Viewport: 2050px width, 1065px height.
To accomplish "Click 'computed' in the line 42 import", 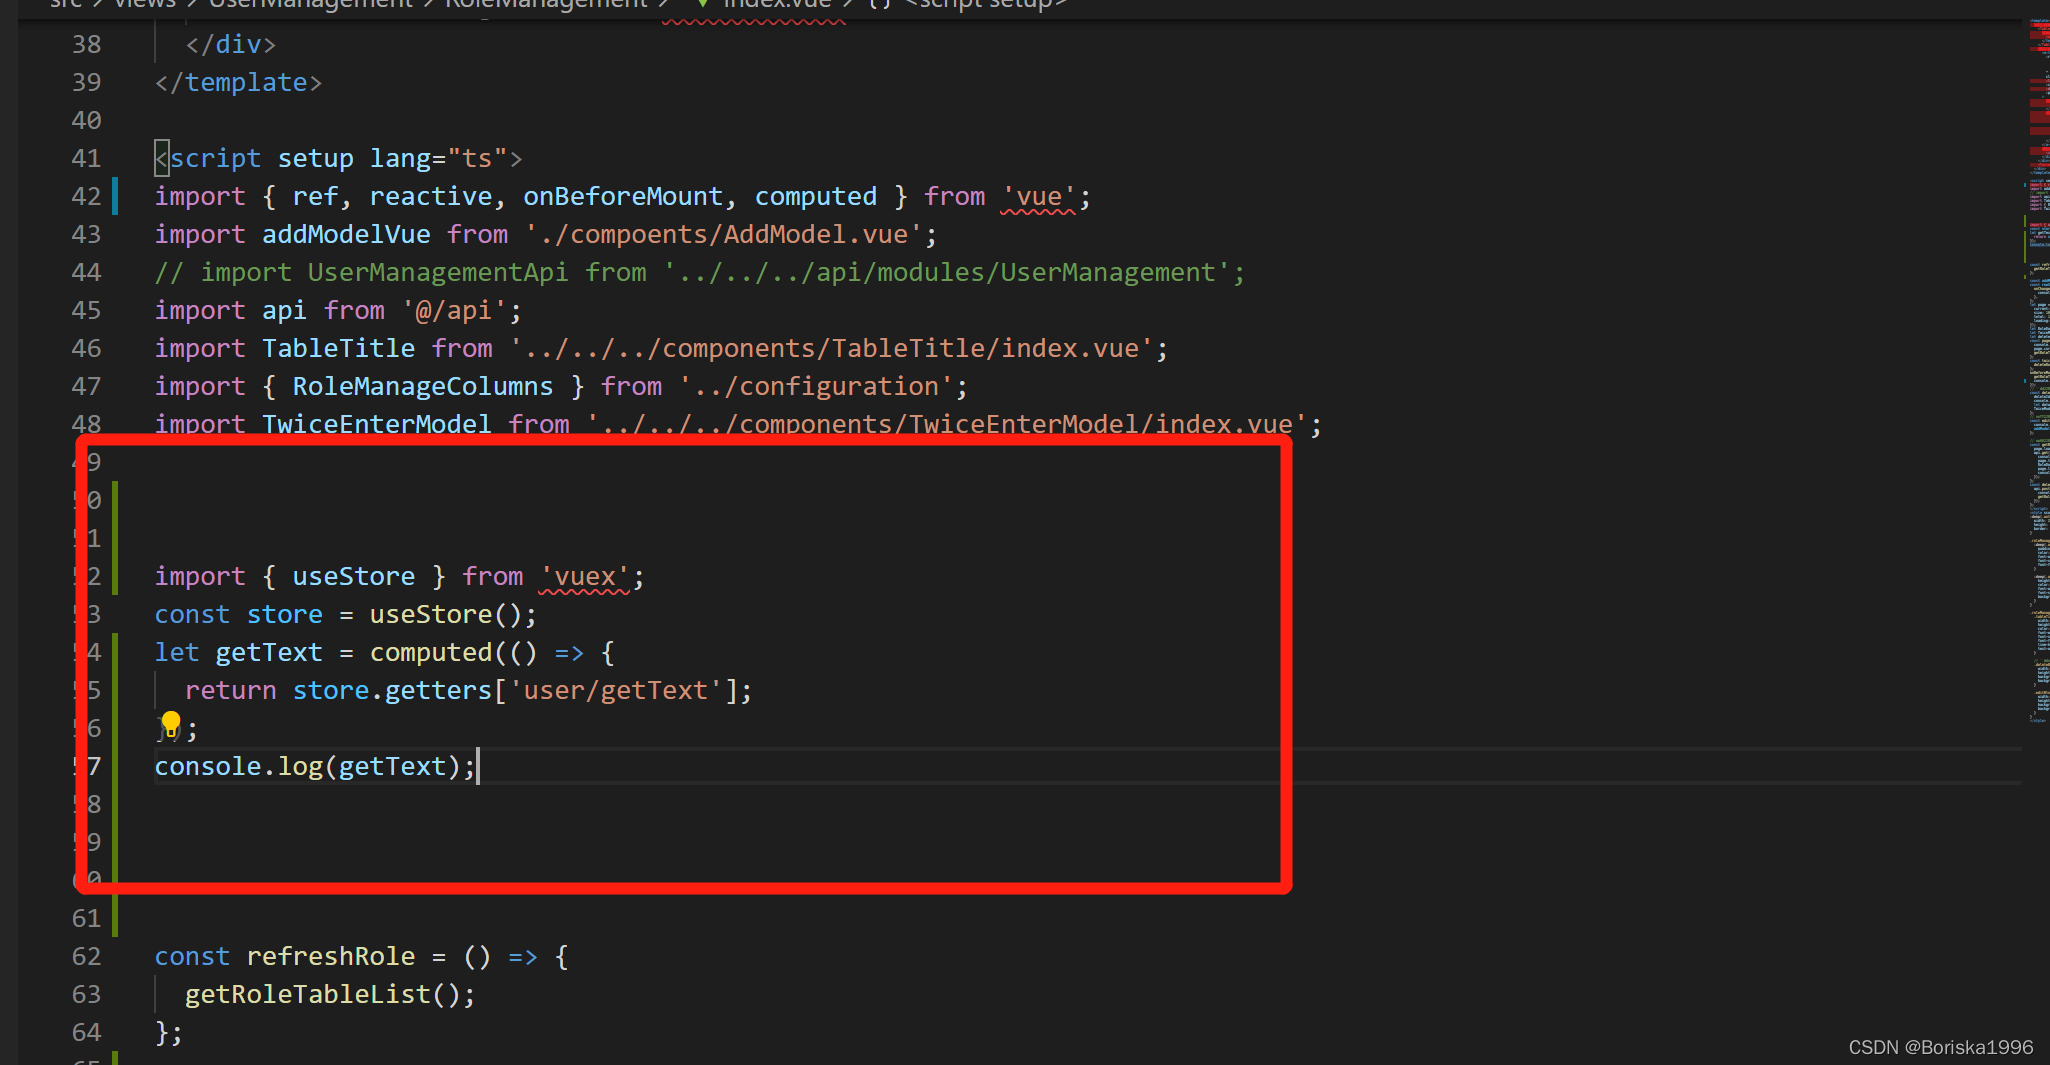I will coord(816,196).
